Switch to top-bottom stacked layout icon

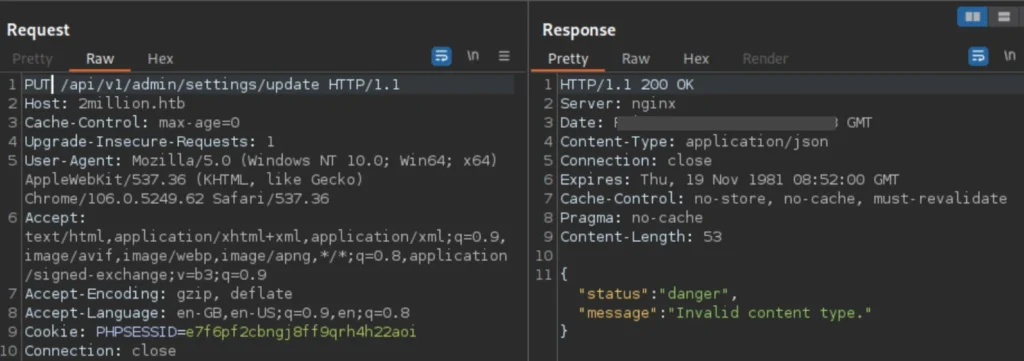pos(1004,17)
